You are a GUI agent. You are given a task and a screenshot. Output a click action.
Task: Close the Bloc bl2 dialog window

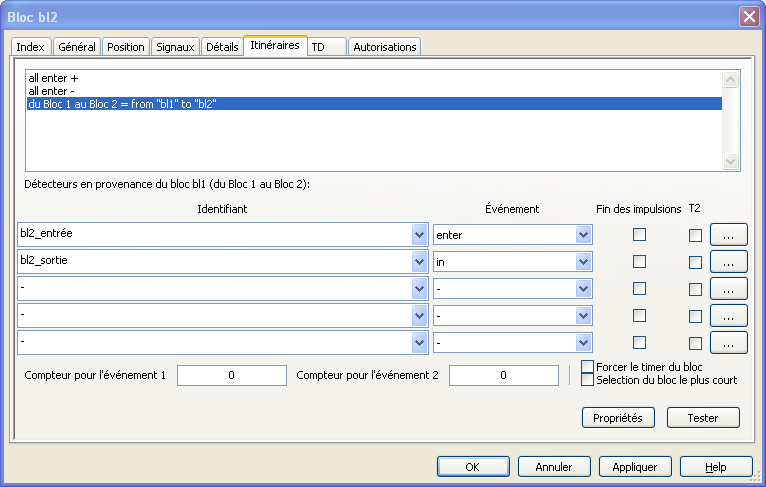tap(747, 17)
